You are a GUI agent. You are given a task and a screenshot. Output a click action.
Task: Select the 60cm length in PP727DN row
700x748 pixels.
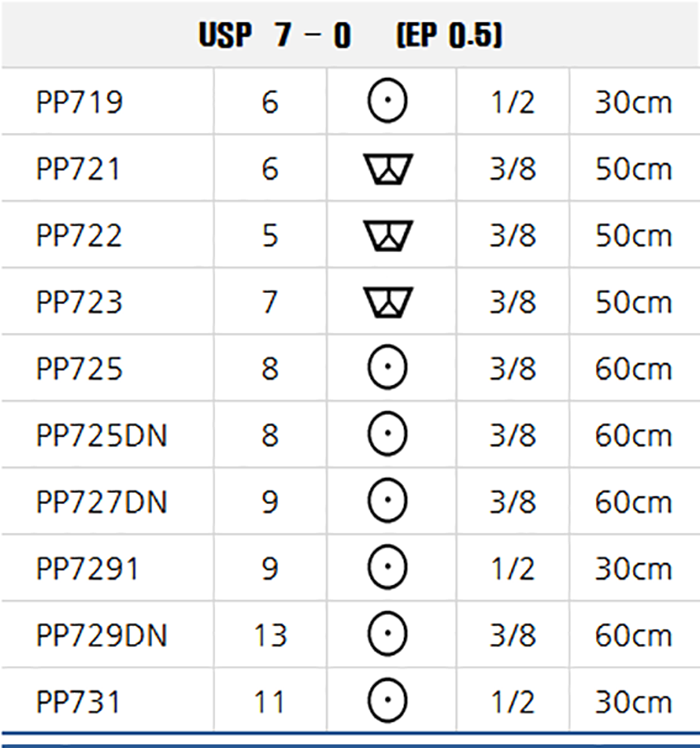[633, 502]
